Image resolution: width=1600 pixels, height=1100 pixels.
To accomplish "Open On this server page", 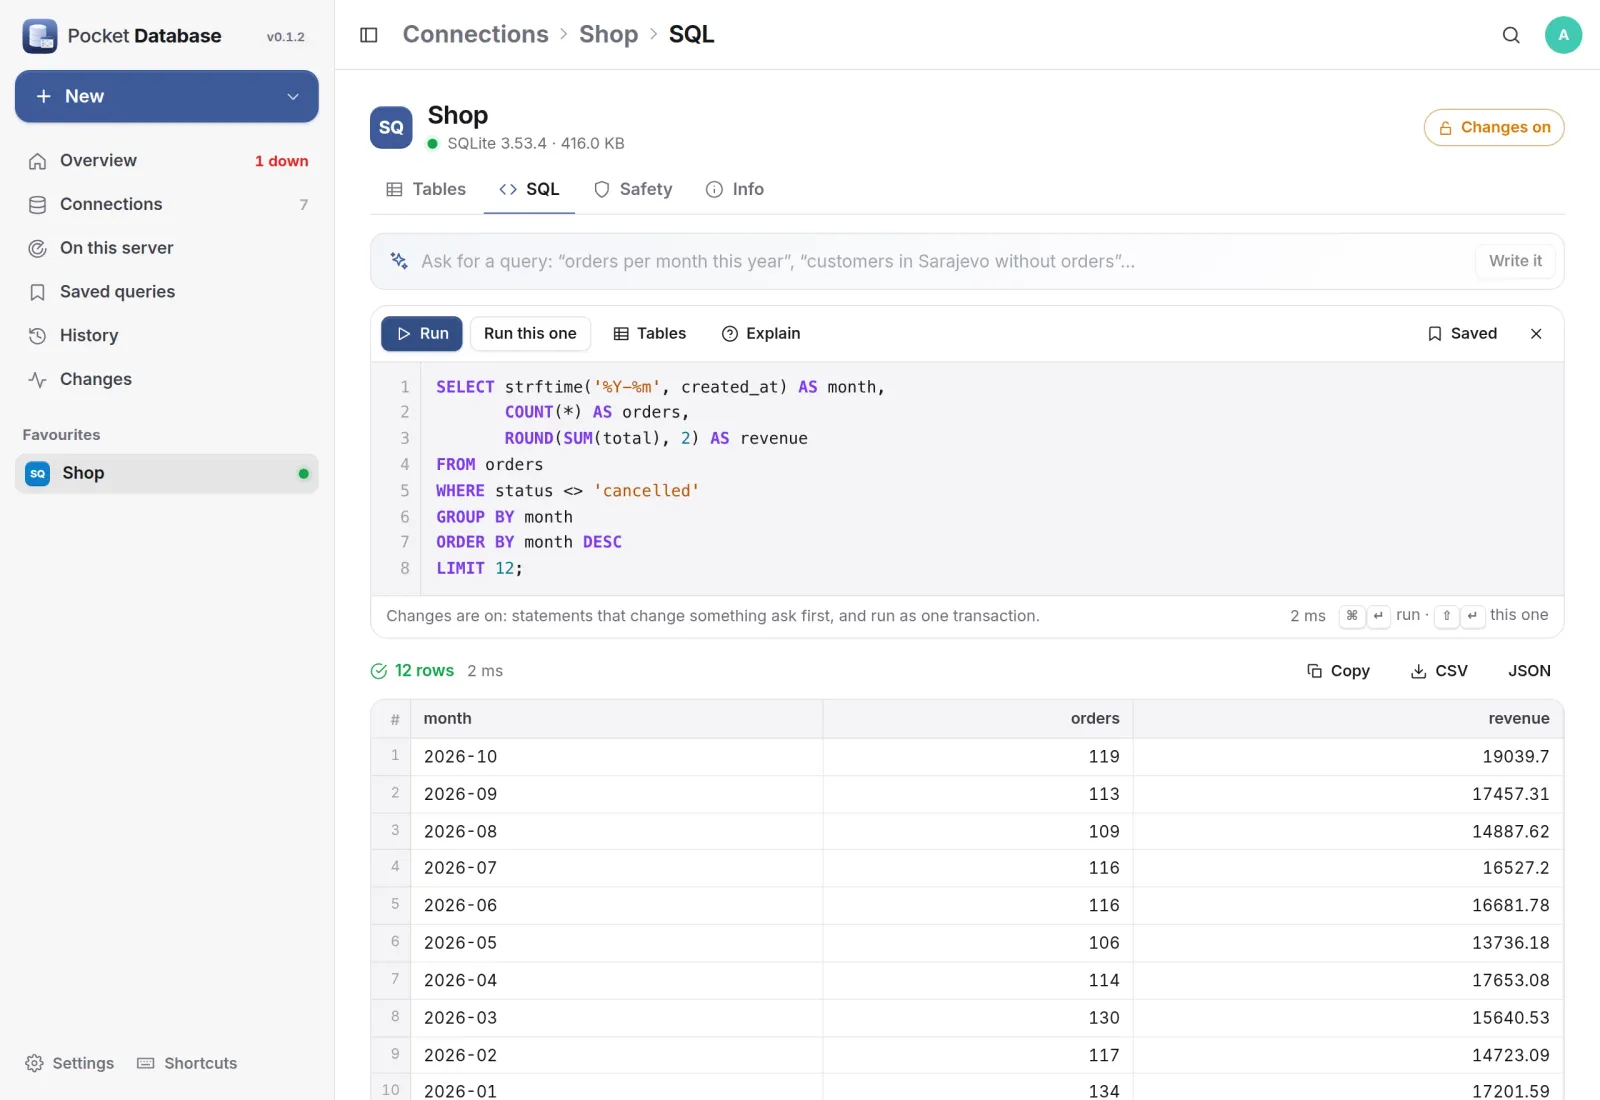I will 167,248.
